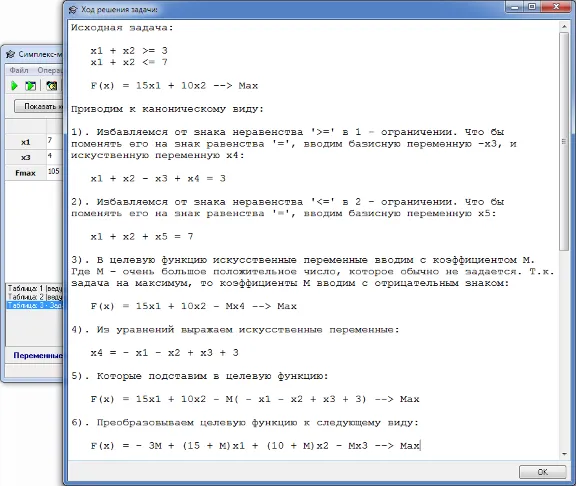Click the vertical scrollbar thumb in the dialog

[x=564, y=141]
